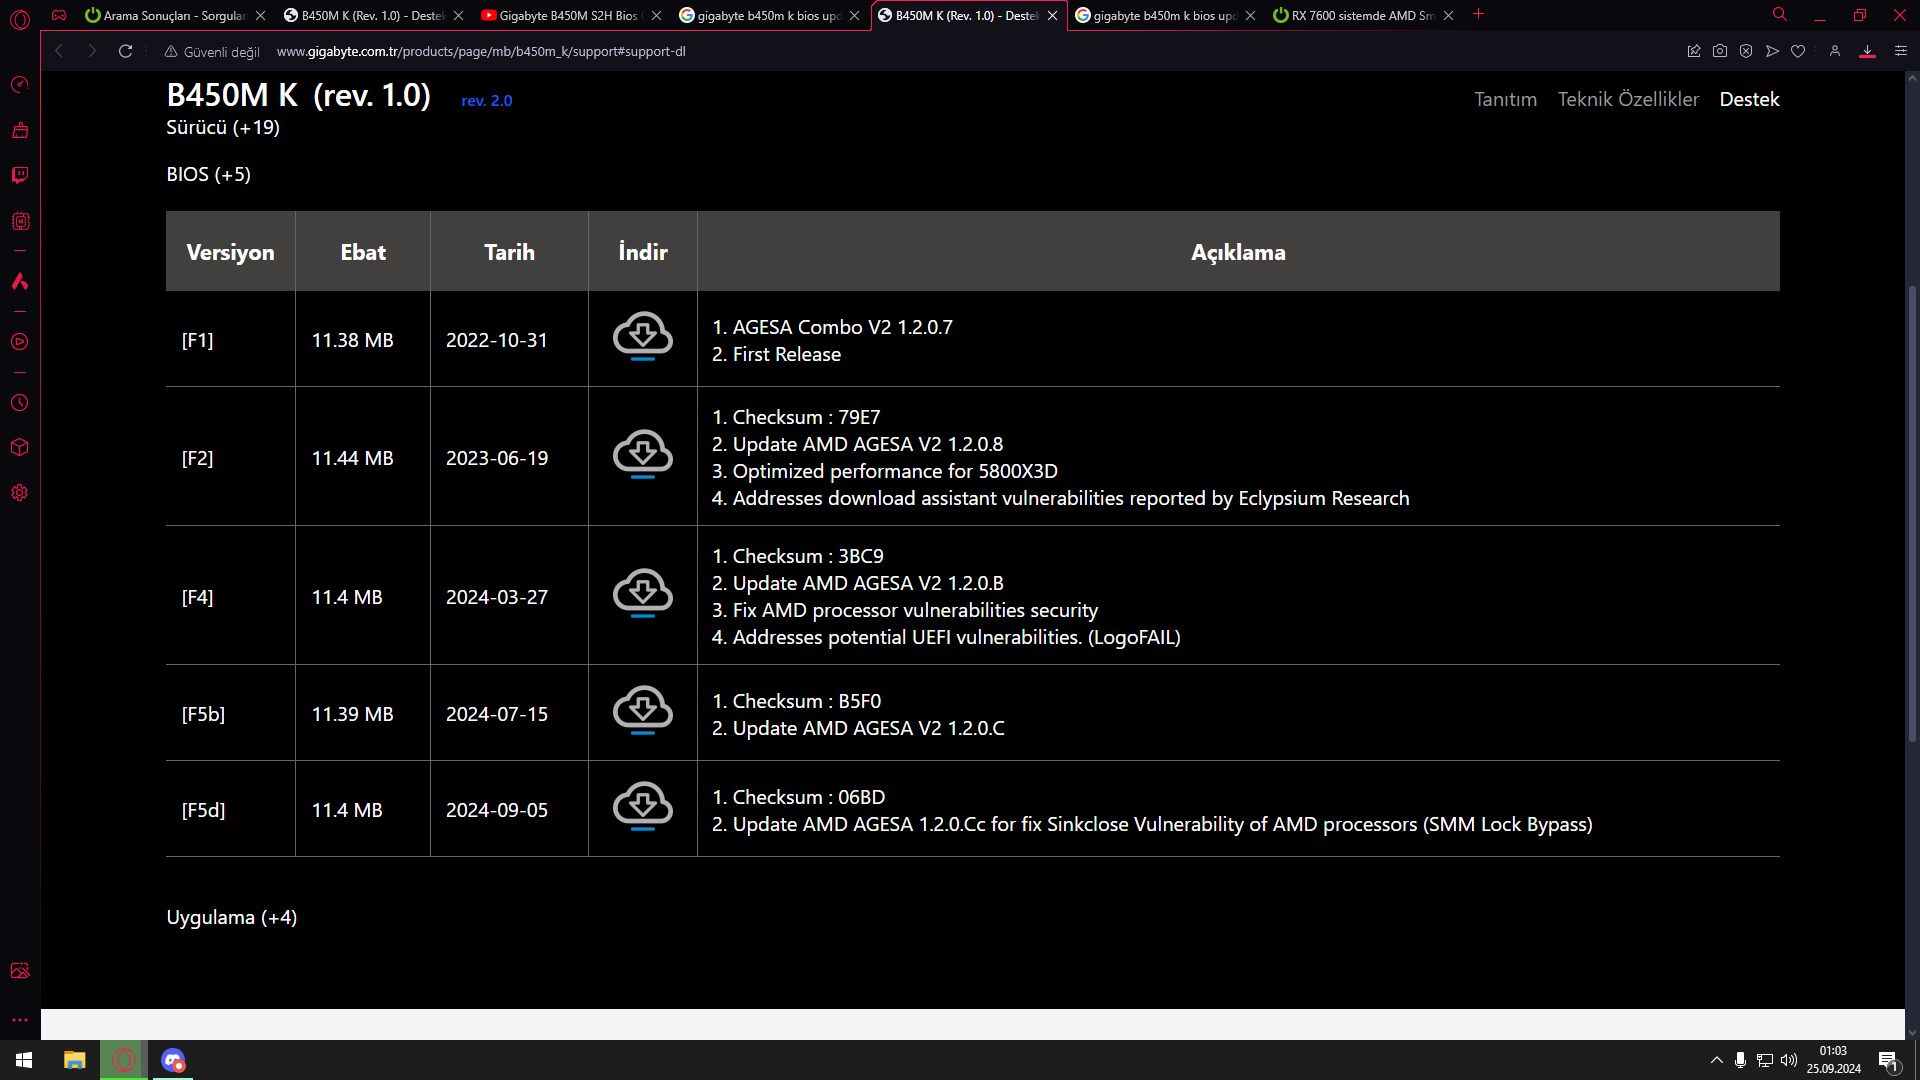Go back to previous page
This screenshot has height=1080, width=1920.
[x=59, y=51]
